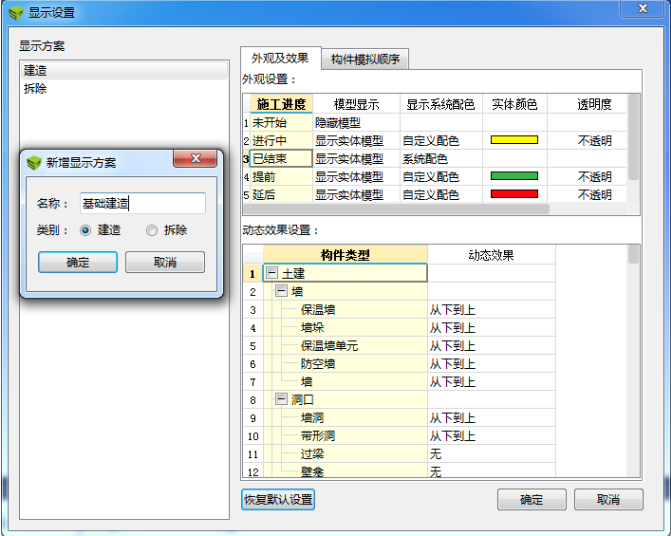Screen dimensions: 671x536
Task: Click the green color swatch for 提前
Action: coord(514,176)
